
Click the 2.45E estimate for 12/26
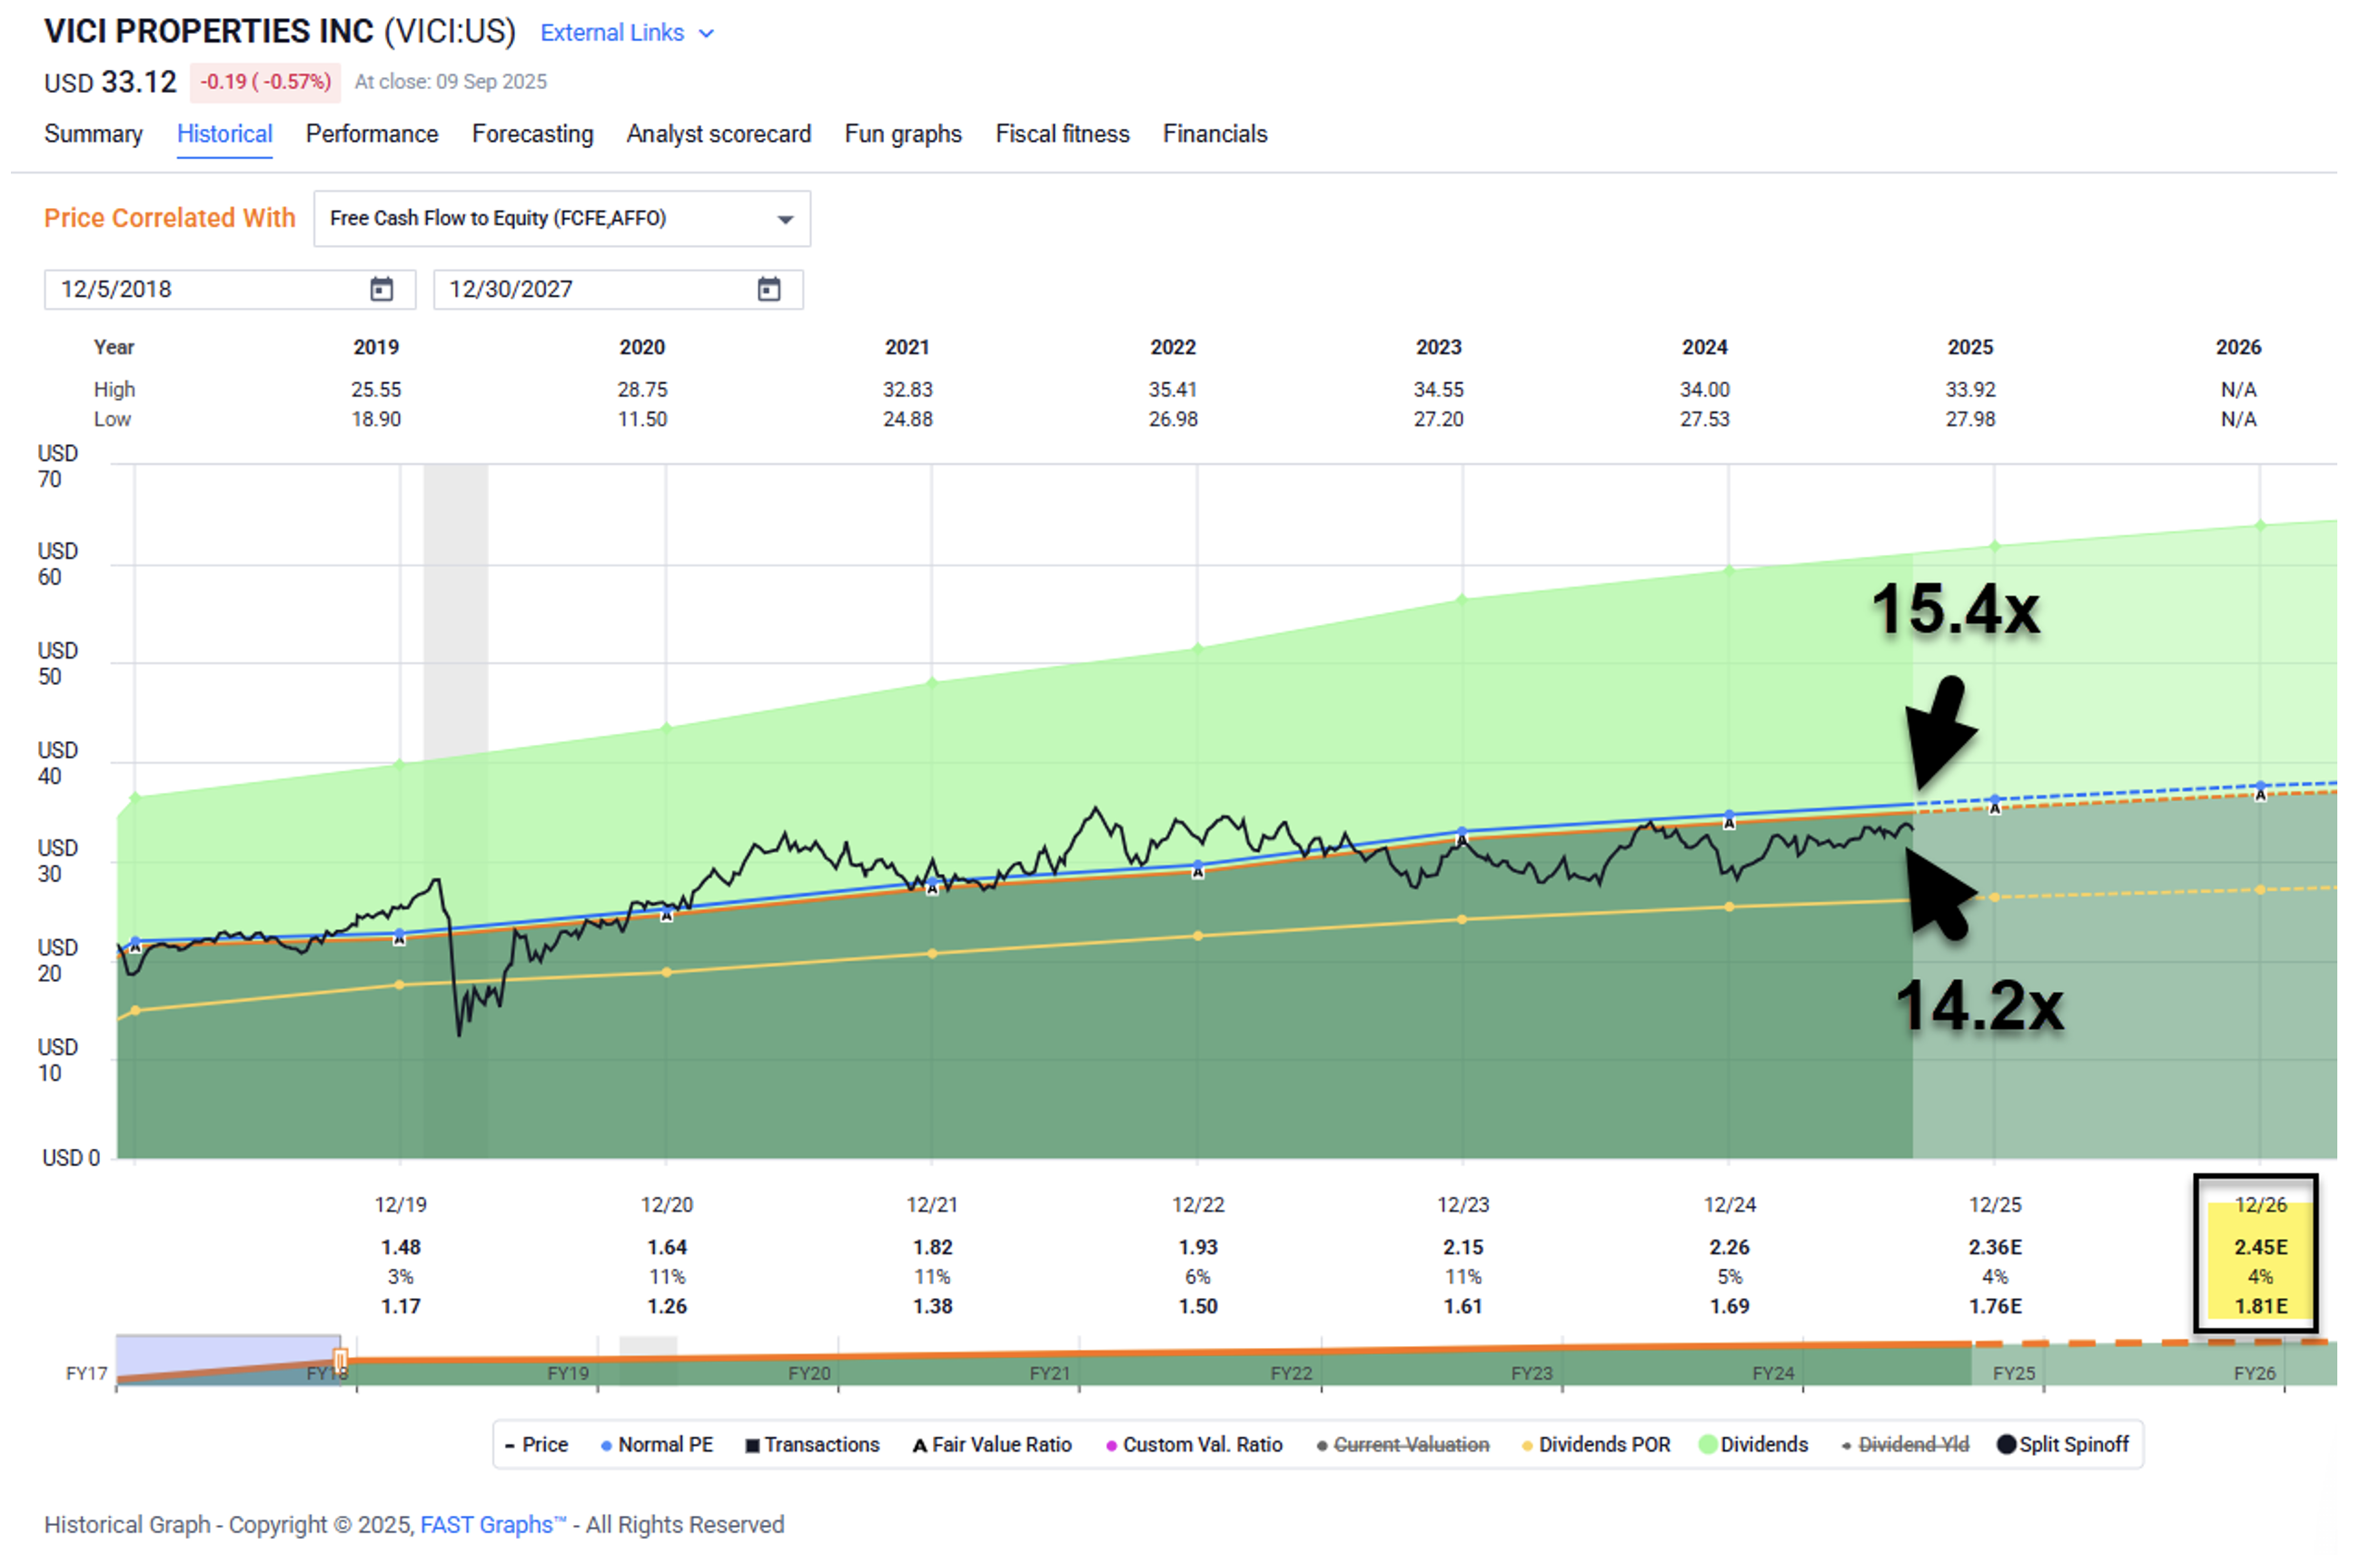pos(2262,1248)
